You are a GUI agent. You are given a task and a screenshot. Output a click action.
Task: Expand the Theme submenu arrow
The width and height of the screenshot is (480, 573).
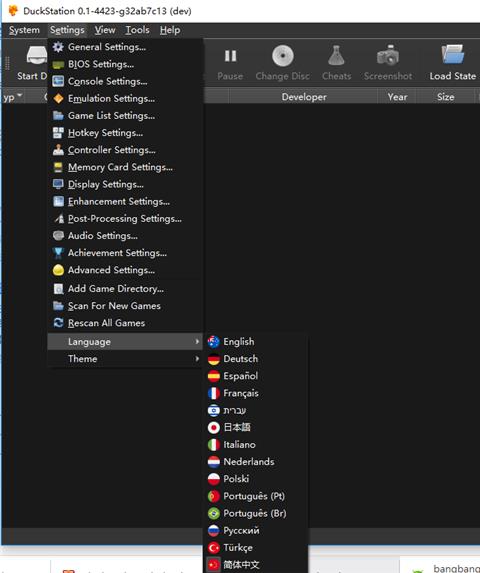(197, 358)
